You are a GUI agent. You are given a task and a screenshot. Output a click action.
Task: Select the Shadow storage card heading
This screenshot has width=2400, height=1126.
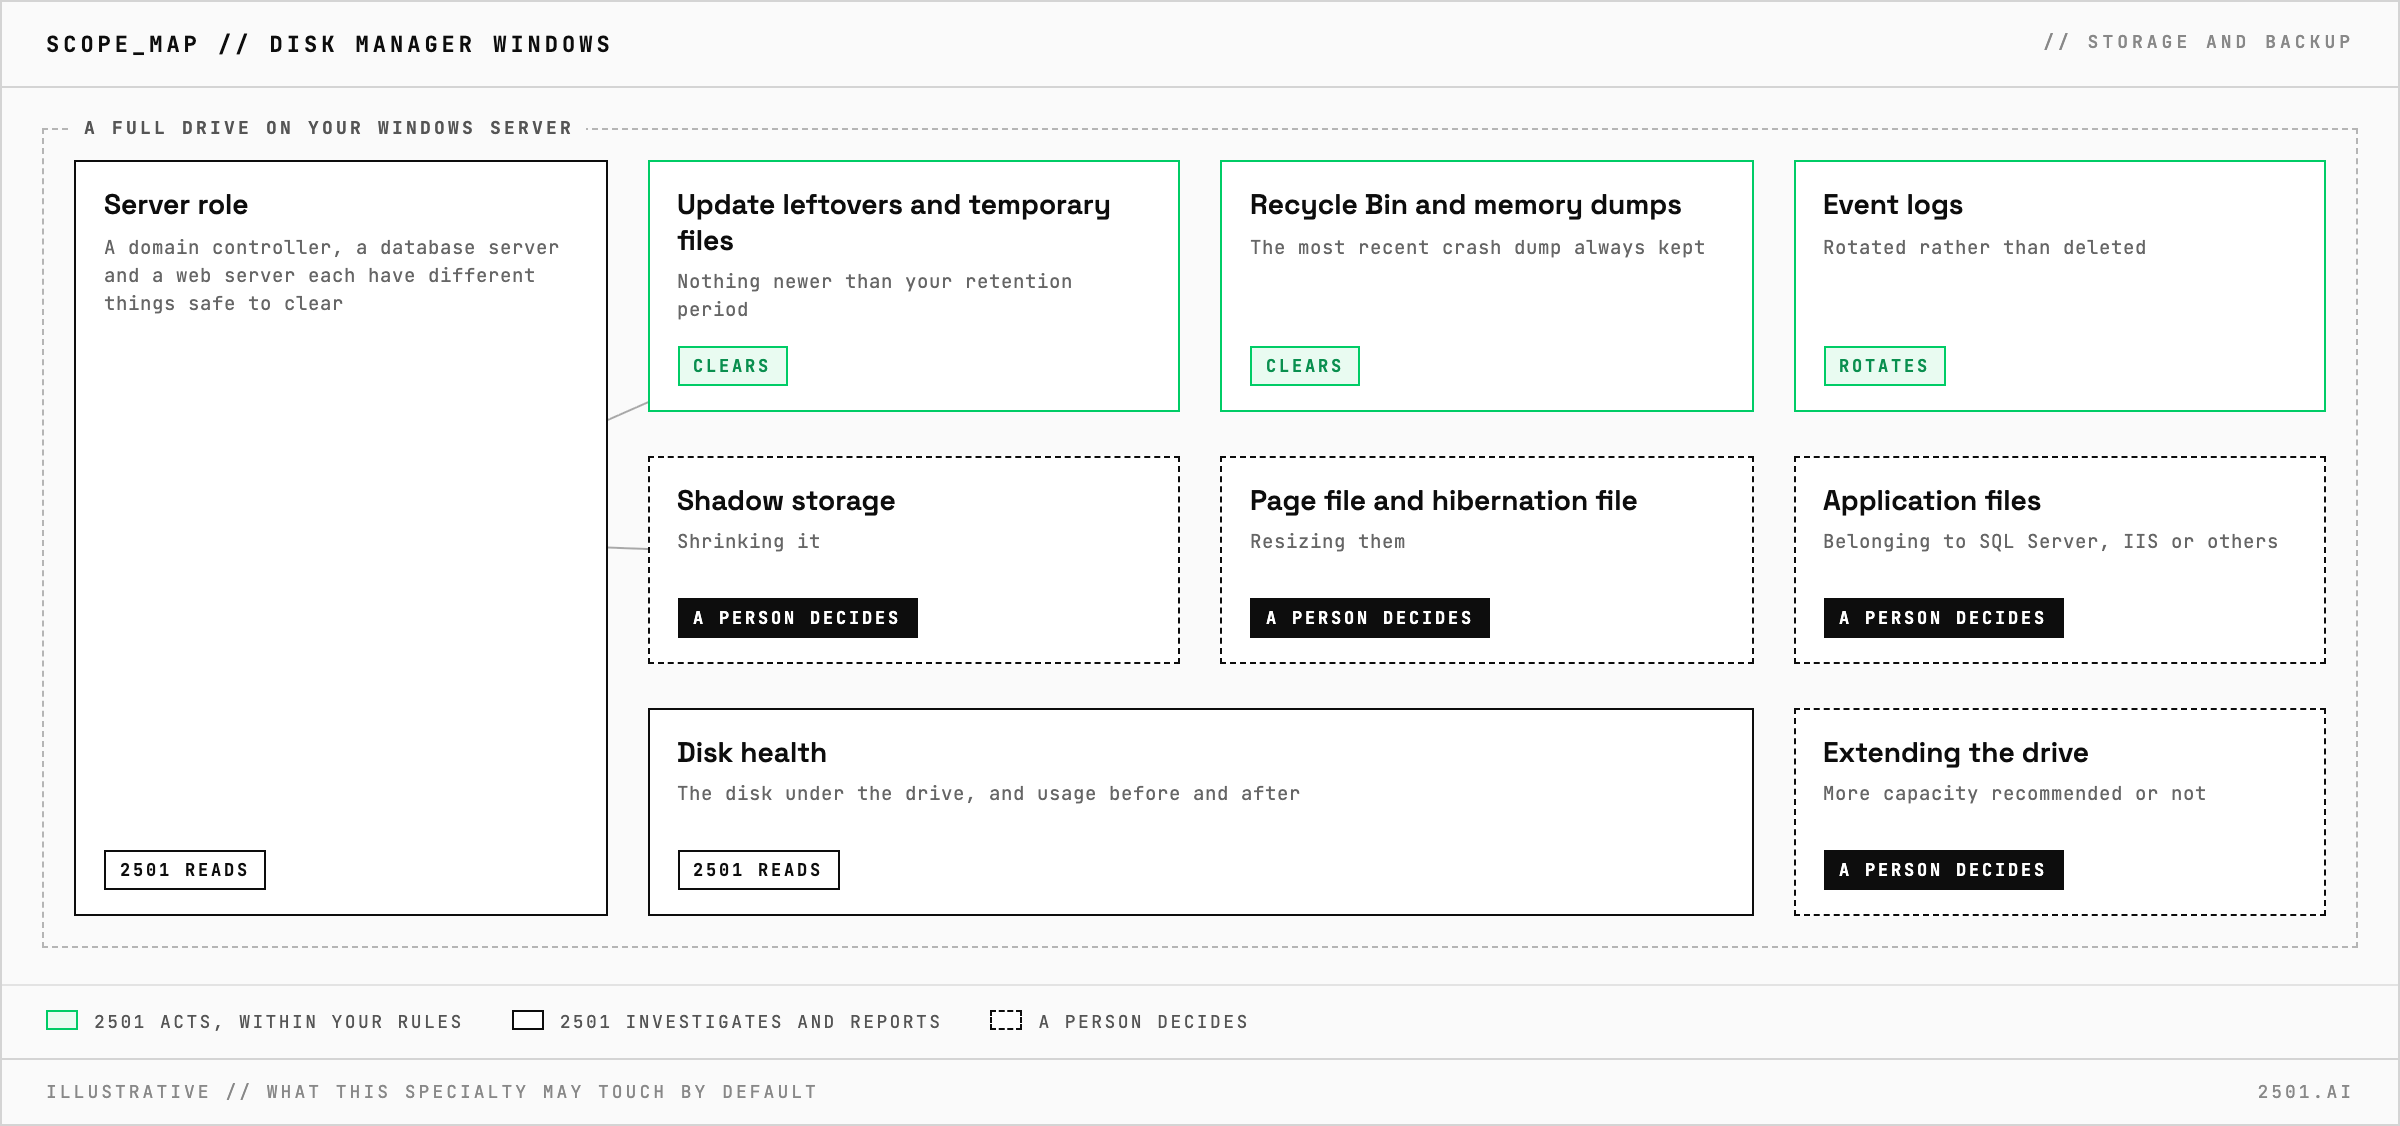pos(786,501)
